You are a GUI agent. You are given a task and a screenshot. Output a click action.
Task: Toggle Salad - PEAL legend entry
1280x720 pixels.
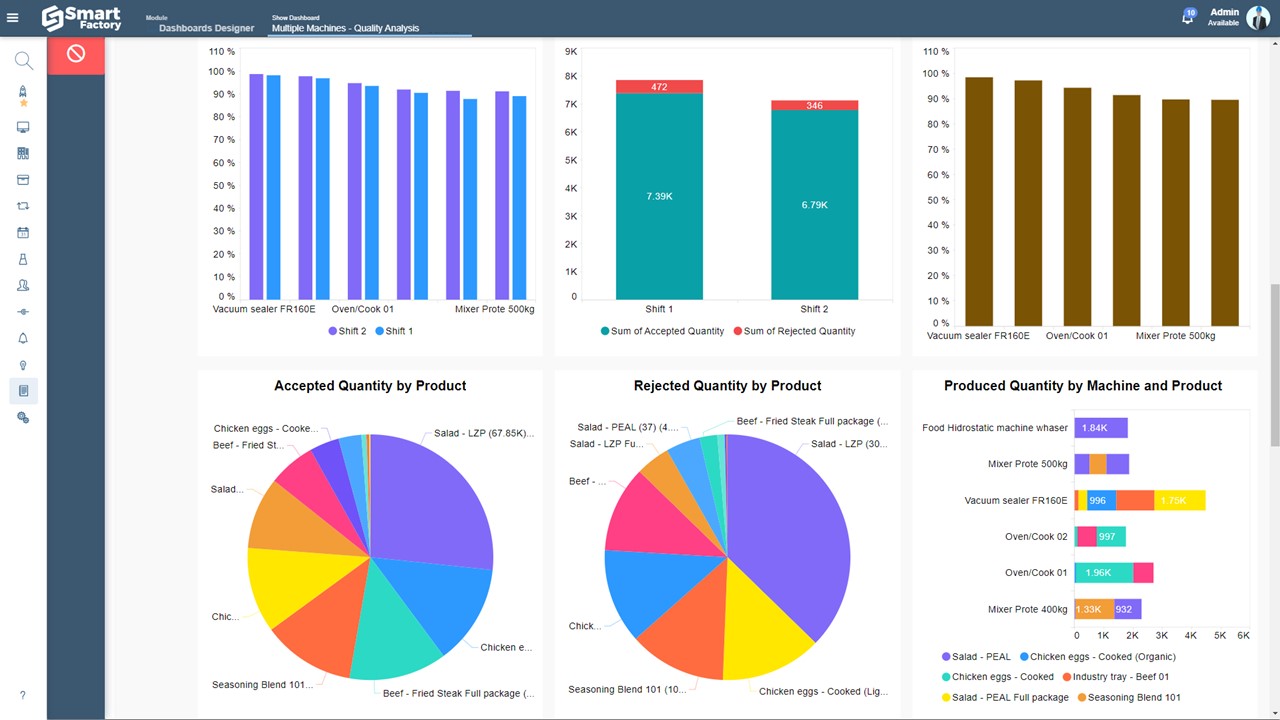click(x=976, y=657)
